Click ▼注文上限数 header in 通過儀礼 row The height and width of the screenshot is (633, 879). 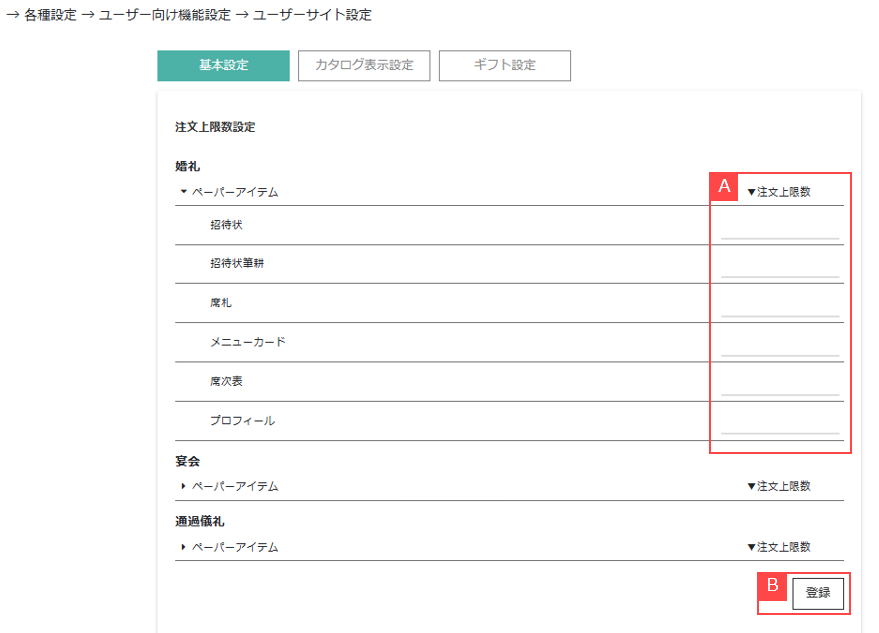tap(779, 547)
